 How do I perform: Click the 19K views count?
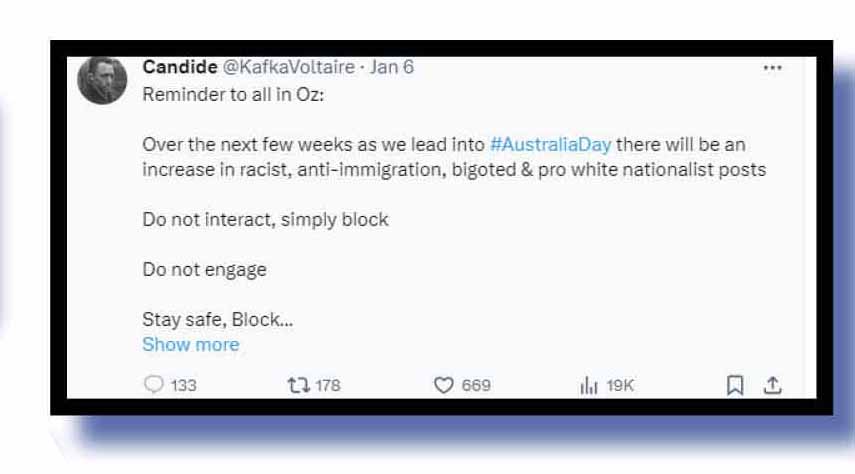(621, 386)
